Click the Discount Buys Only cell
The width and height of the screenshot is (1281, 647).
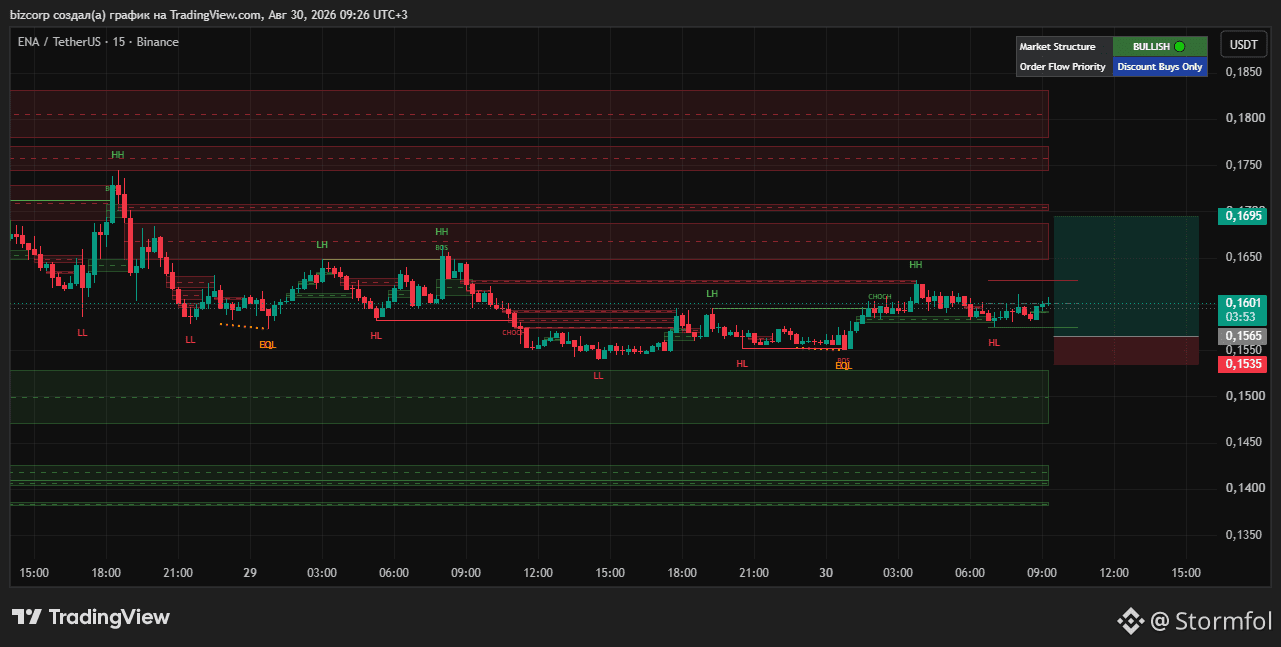[x=1160, y=67]
